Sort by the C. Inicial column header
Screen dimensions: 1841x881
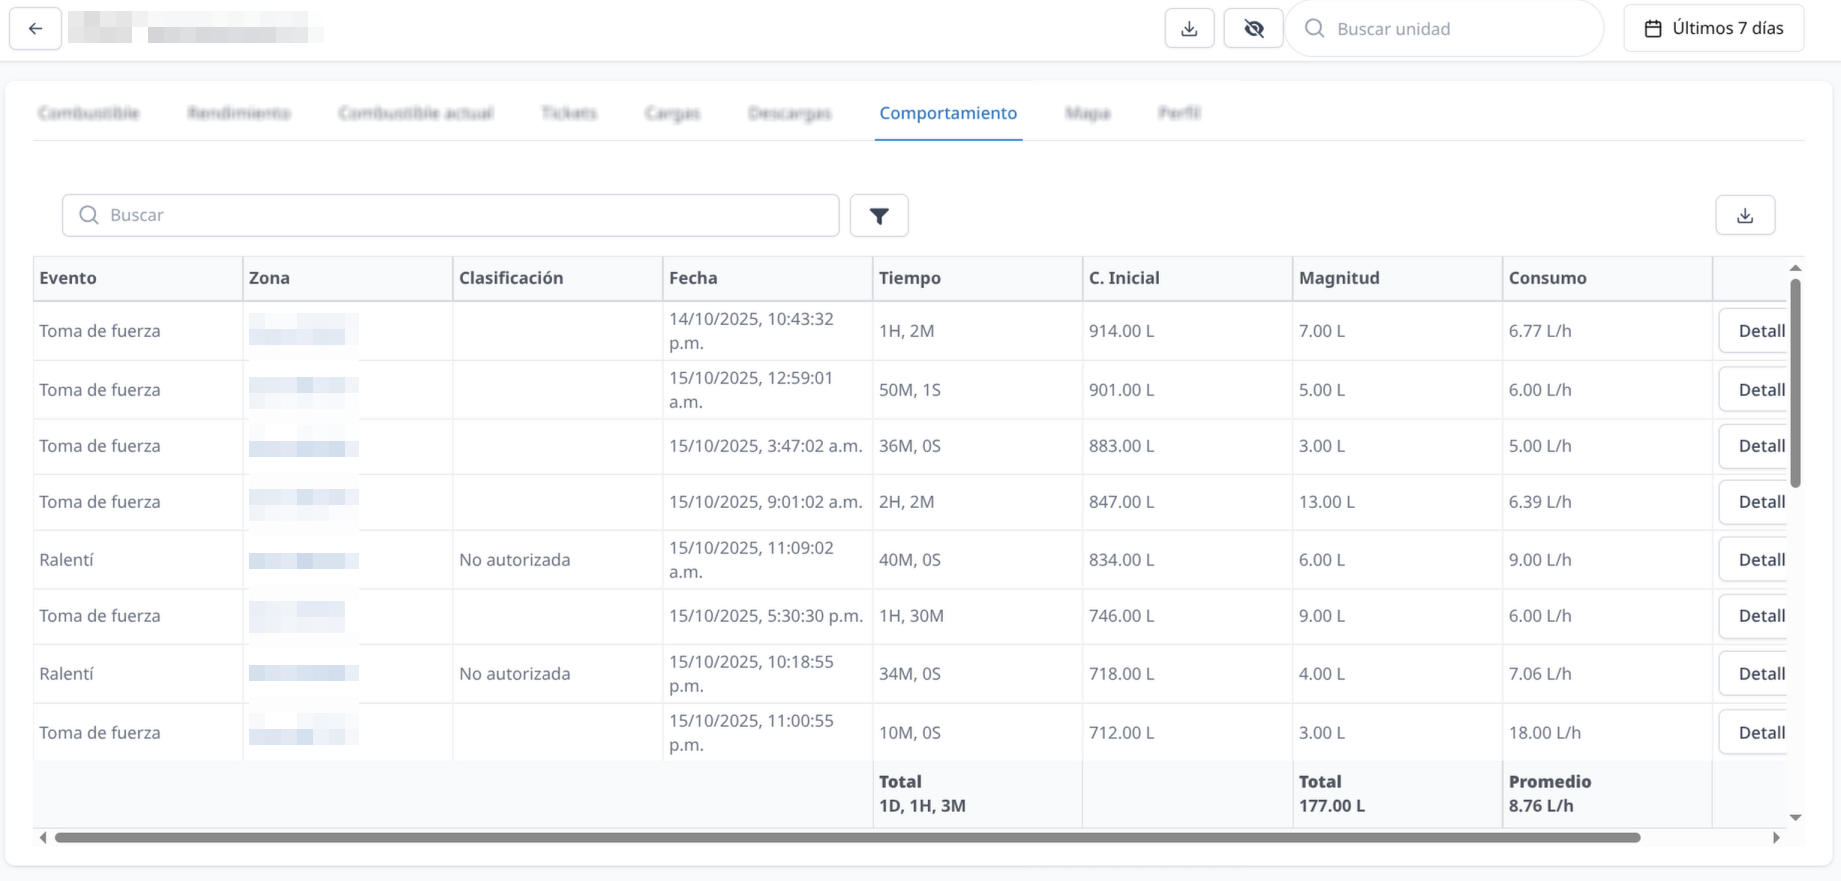pos(1188,278)
